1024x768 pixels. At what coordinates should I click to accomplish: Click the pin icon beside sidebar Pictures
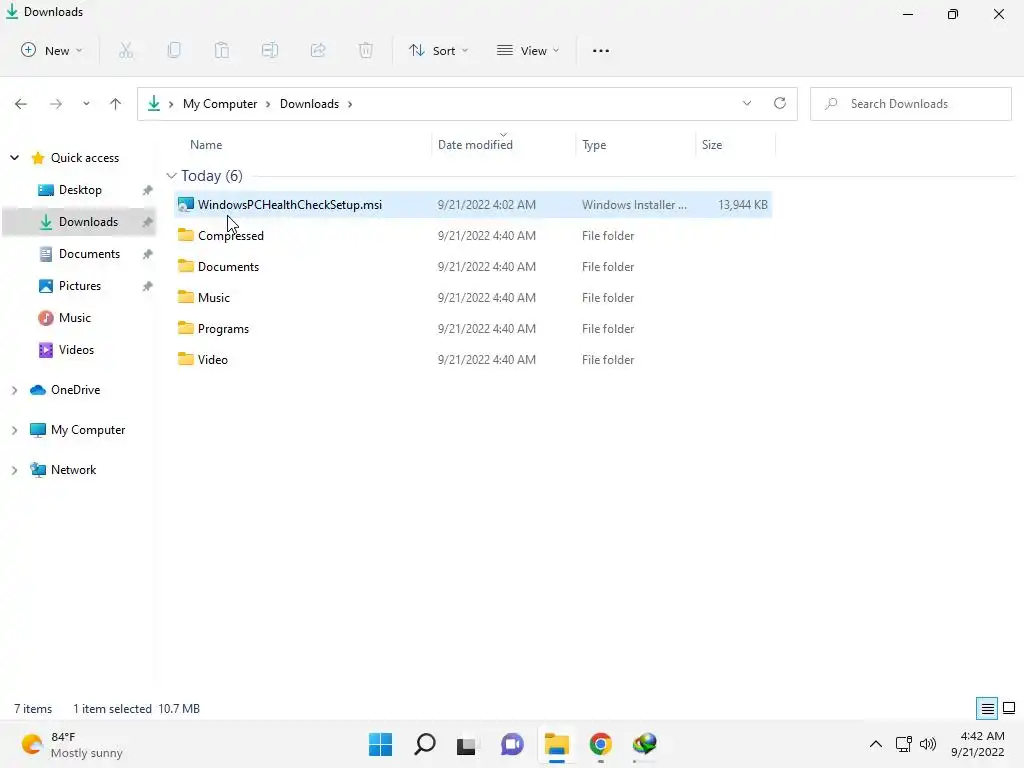point(148,286)
